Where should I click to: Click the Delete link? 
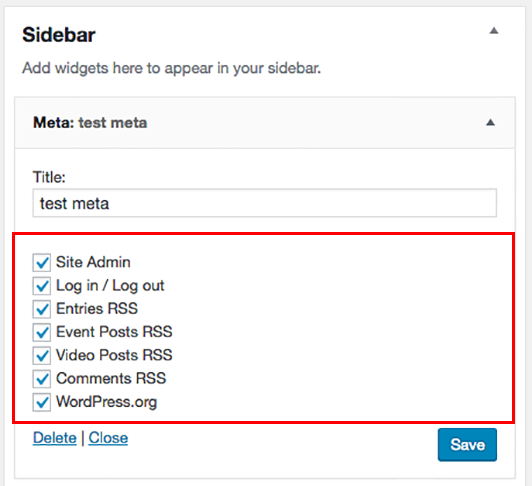pyautogui.click(x=55, y=438)
